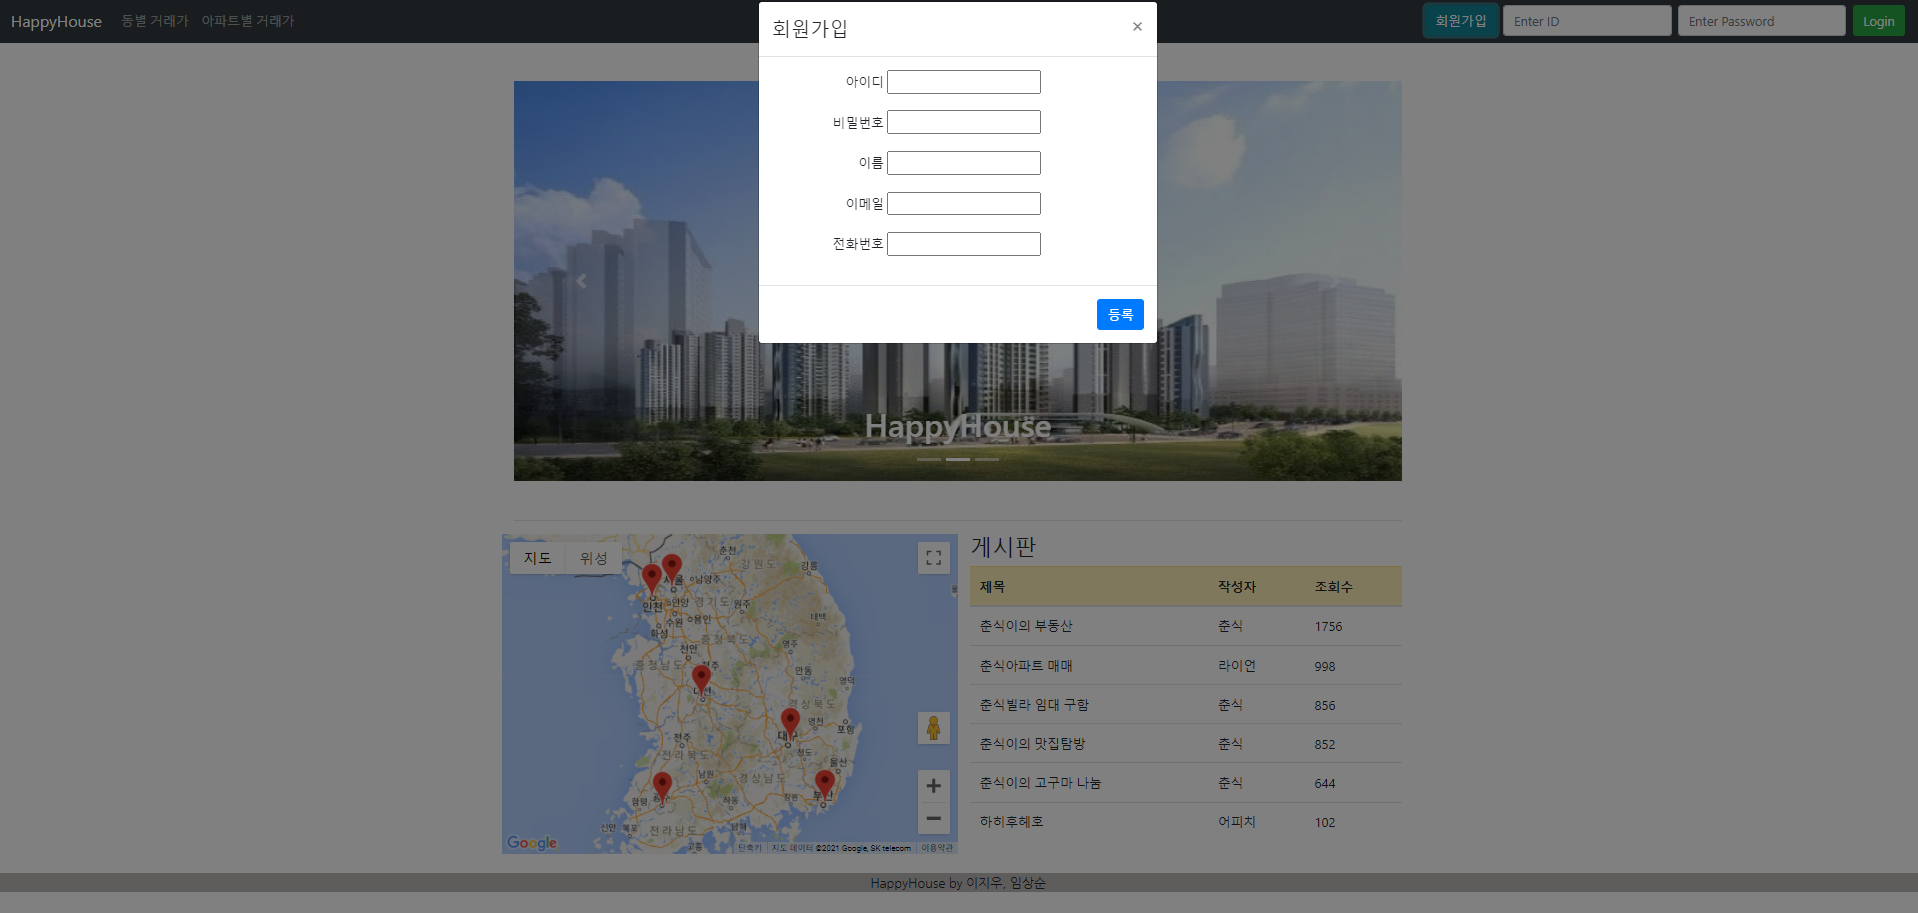Click the Enter Password field
This screenshot has height=913, width=1918.
coord(1762,21)
